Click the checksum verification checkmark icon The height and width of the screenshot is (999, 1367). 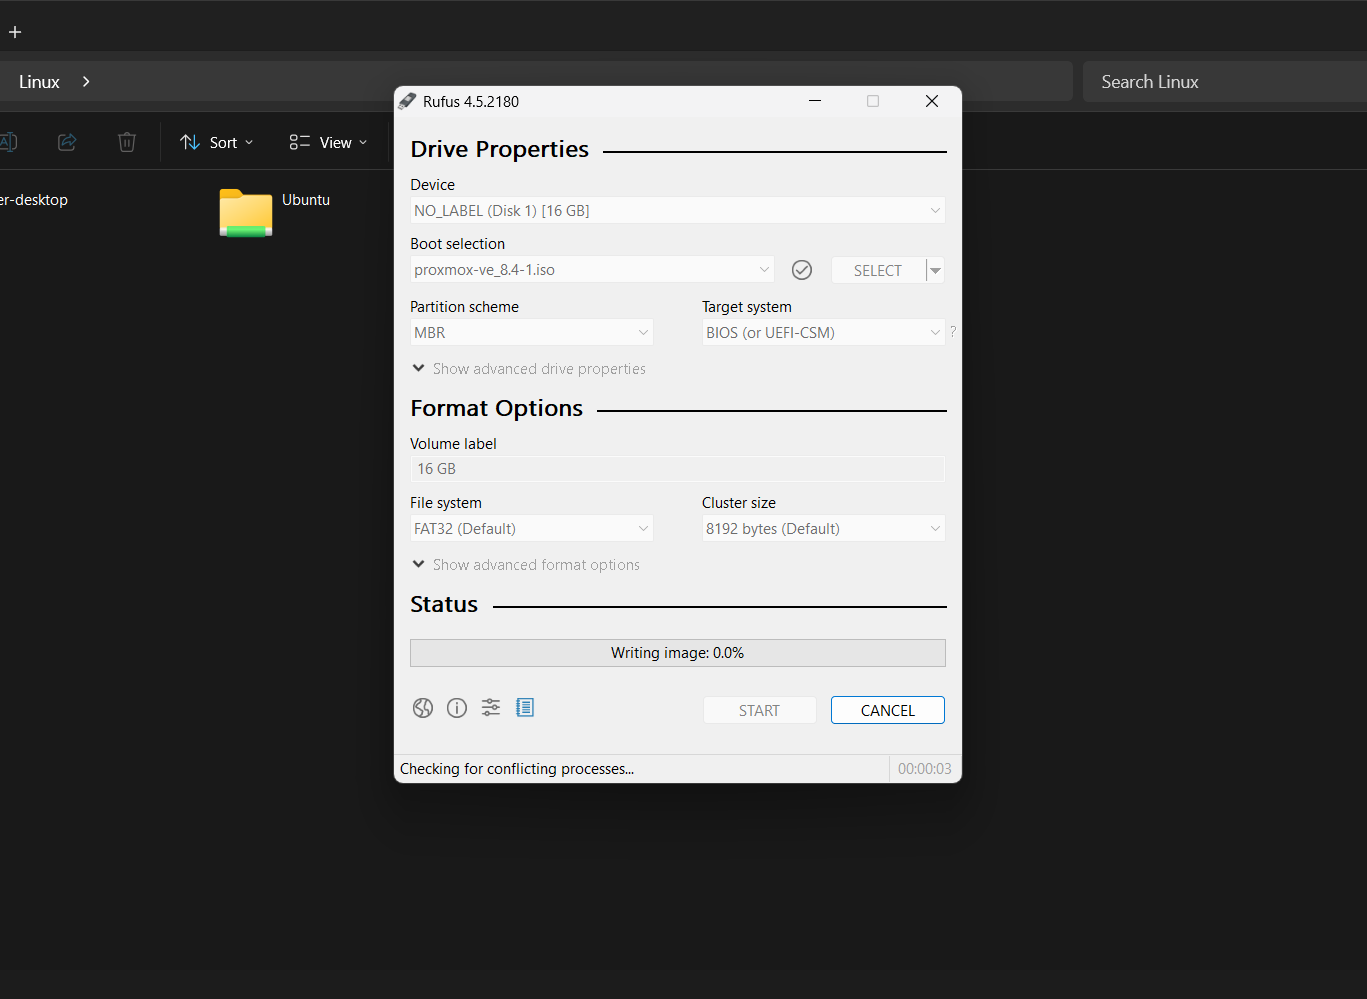tap(802, 269)
